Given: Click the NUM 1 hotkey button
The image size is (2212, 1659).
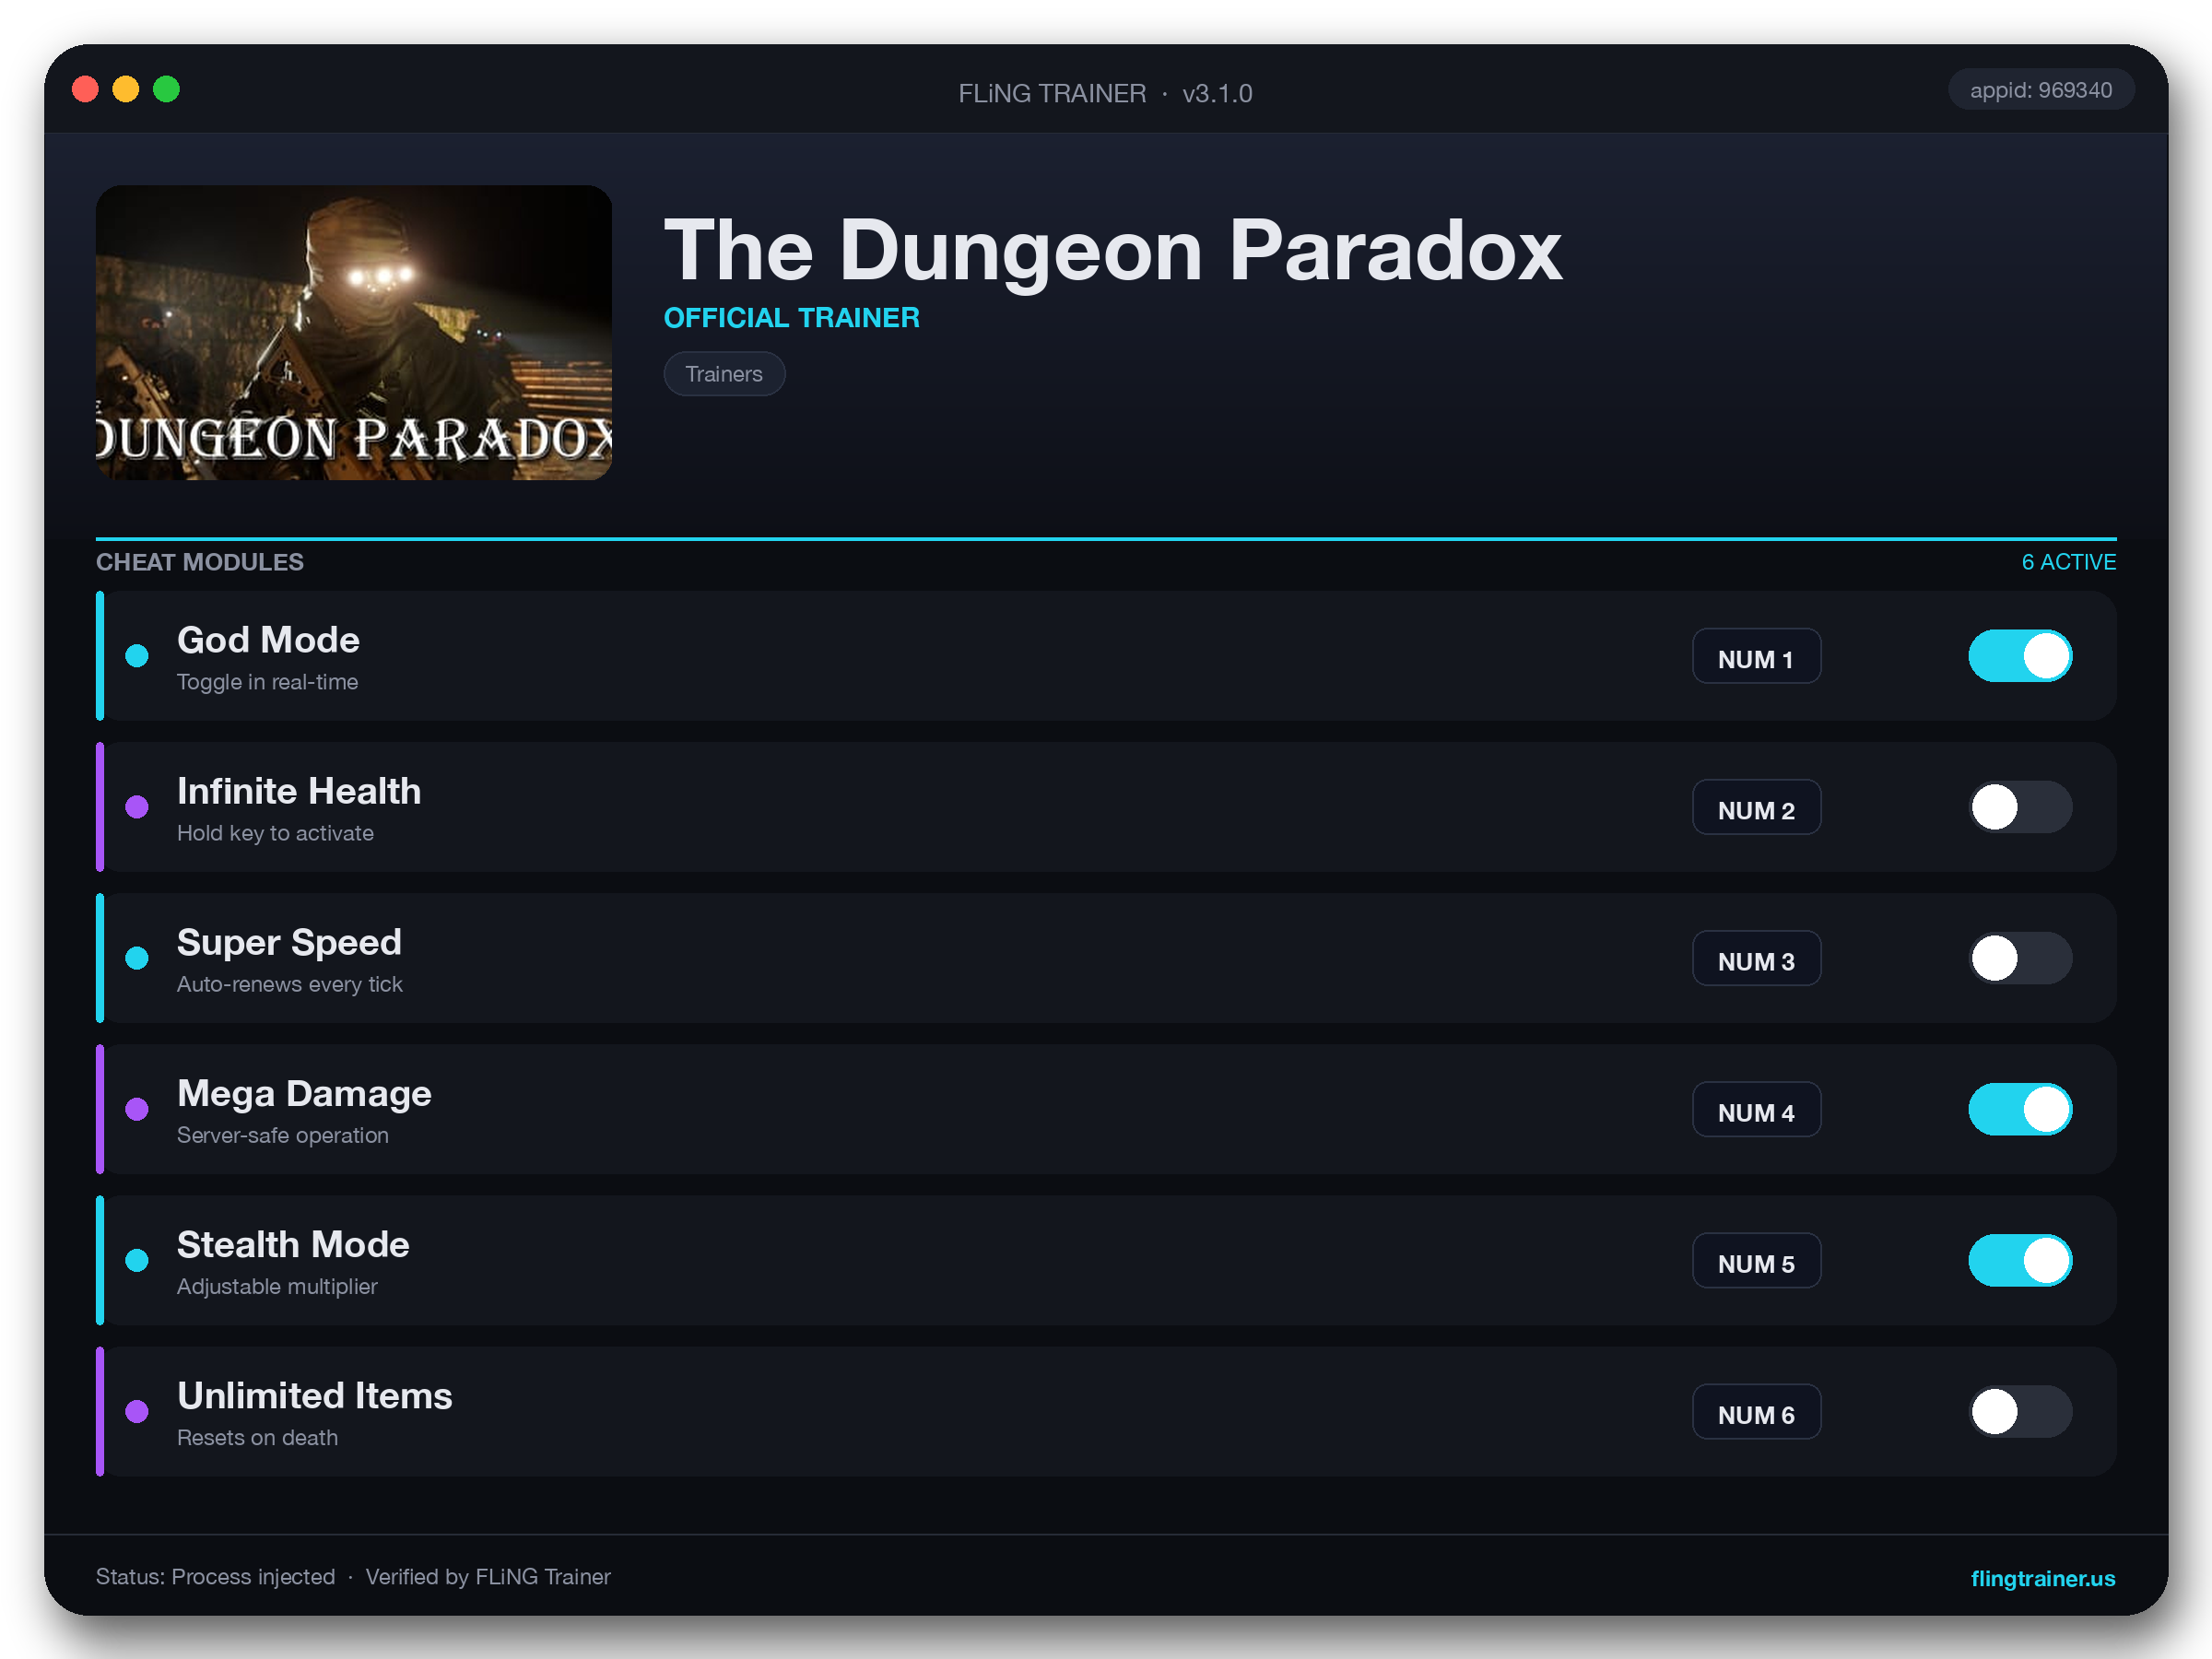Looking at the screenshot, I should point(1756,656).
